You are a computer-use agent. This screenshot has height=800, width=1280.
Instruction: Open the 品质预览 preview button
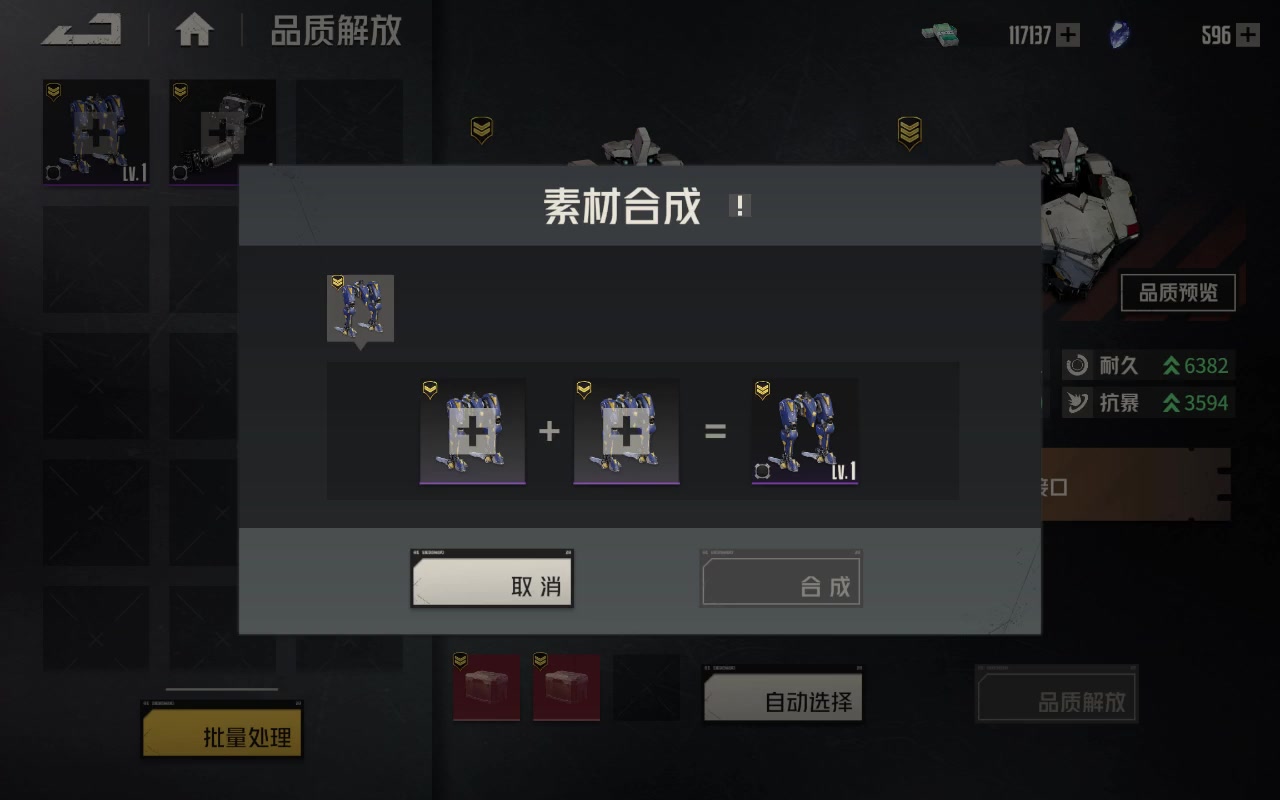click(1178, 293)
